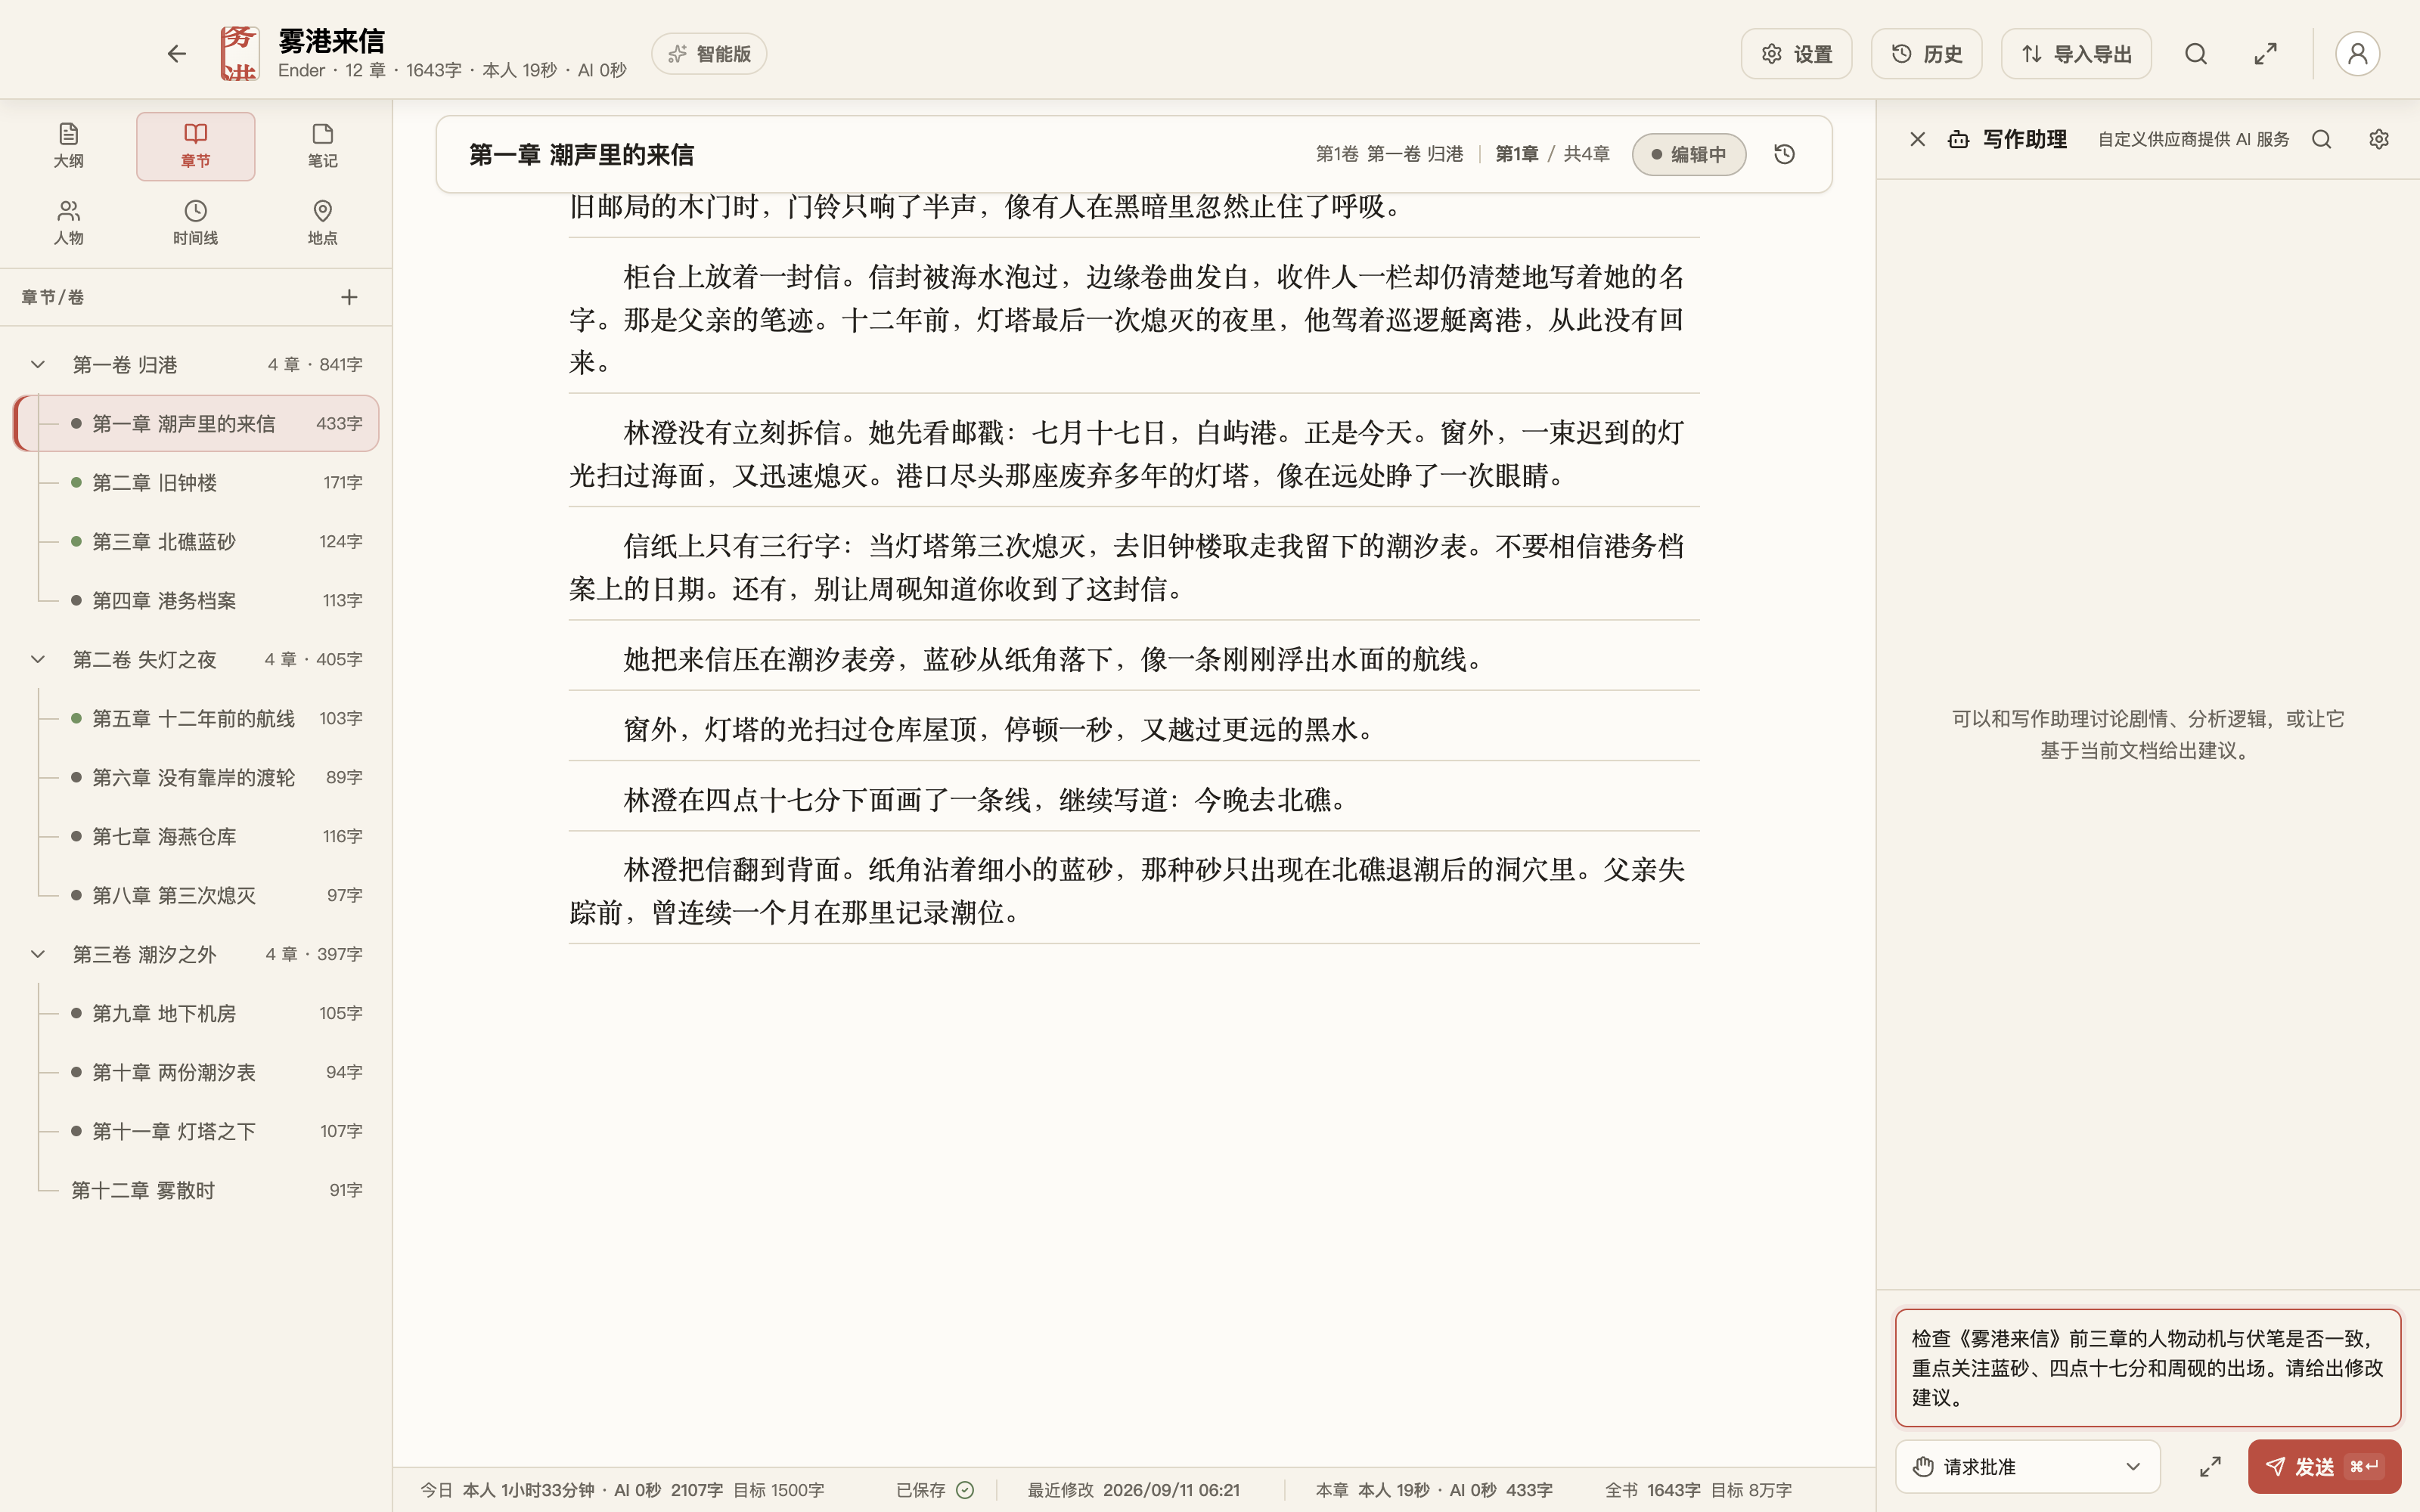Screen dimensions: 2420x1512
Task: Open the user account avatar
Action: pyautogui.click(x=2357, y=54)
